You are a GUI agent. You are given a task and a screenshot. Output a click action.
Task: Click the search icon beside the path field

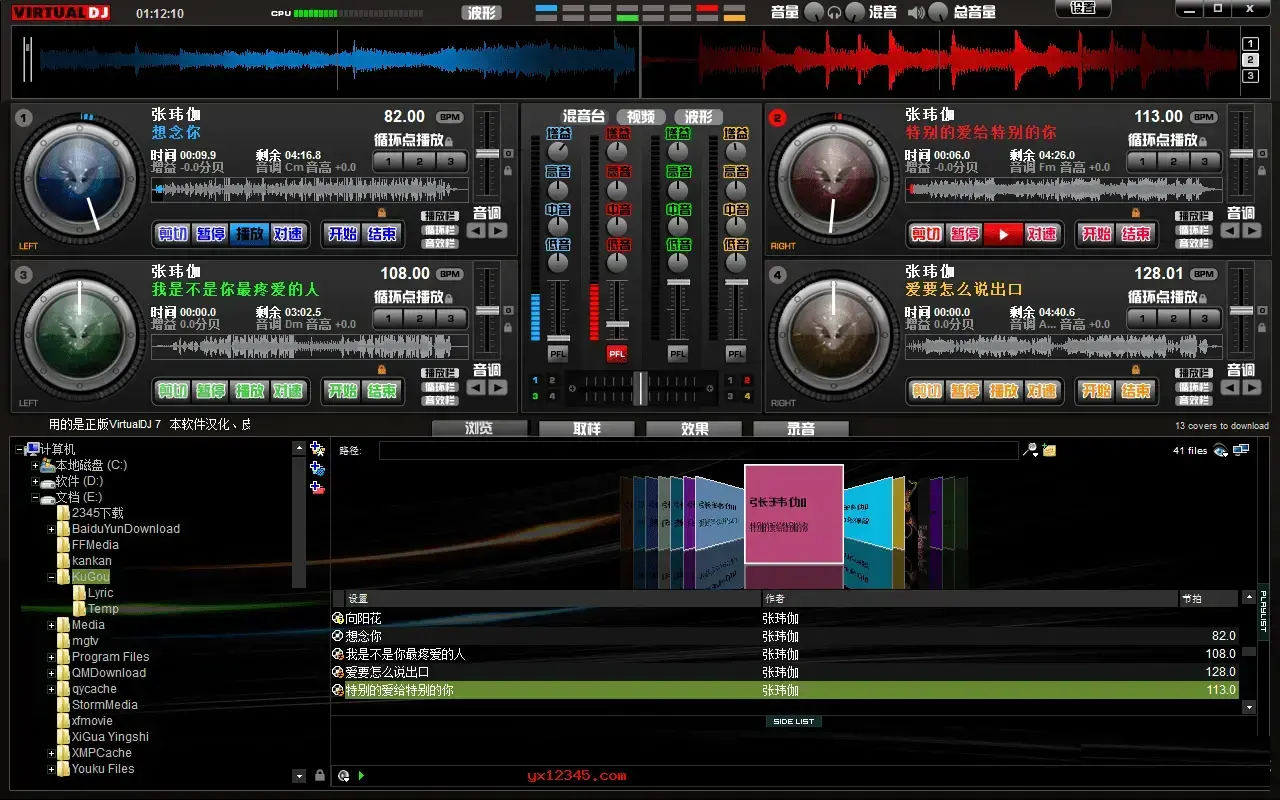pyautogui.click(x=1031, y=451)
